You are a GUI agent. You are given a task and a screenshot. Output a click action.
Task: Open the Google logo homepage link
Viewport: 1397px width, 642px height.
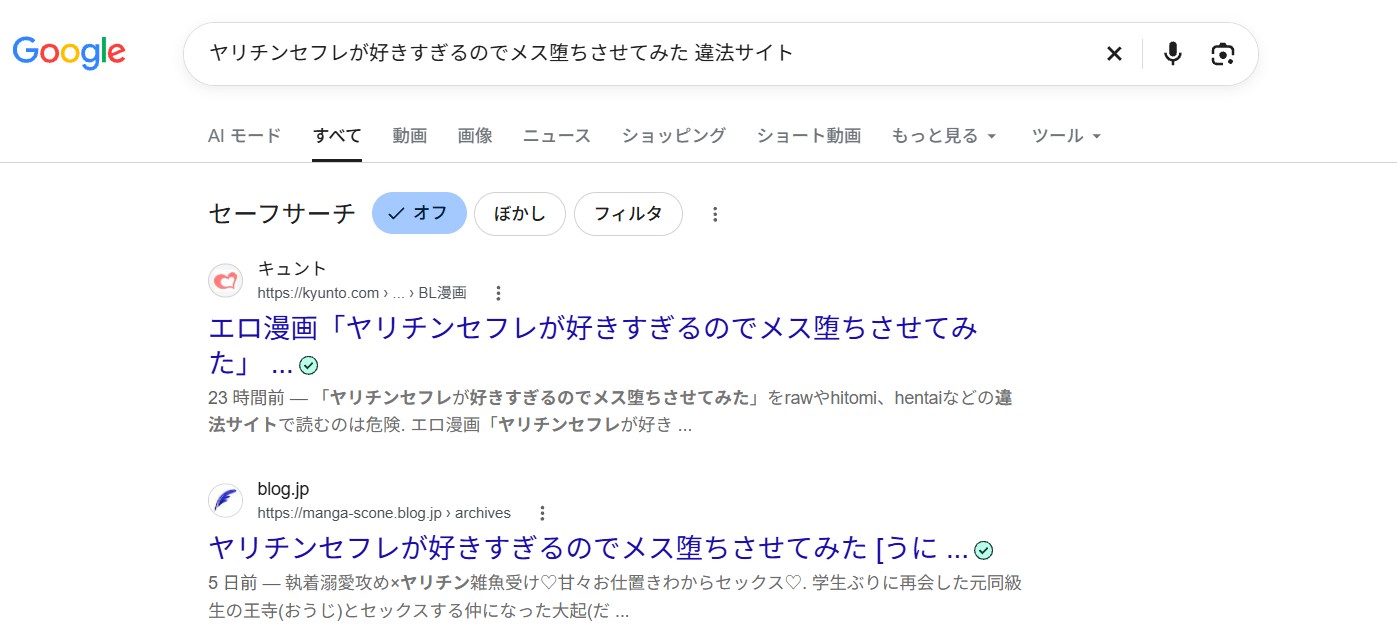pos(69,52)
